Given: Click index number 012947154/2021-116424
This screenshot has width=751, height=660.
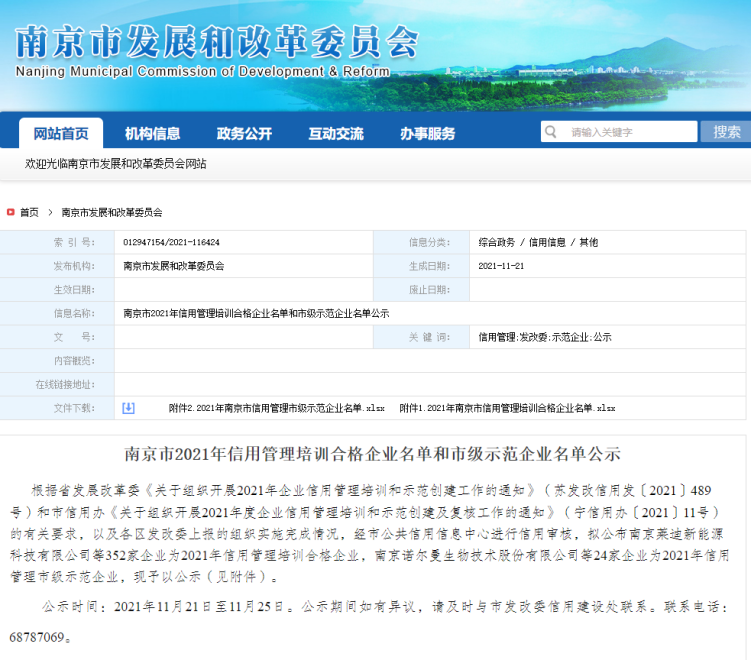Looking at the screenshot, I should (x=171, y=242).
